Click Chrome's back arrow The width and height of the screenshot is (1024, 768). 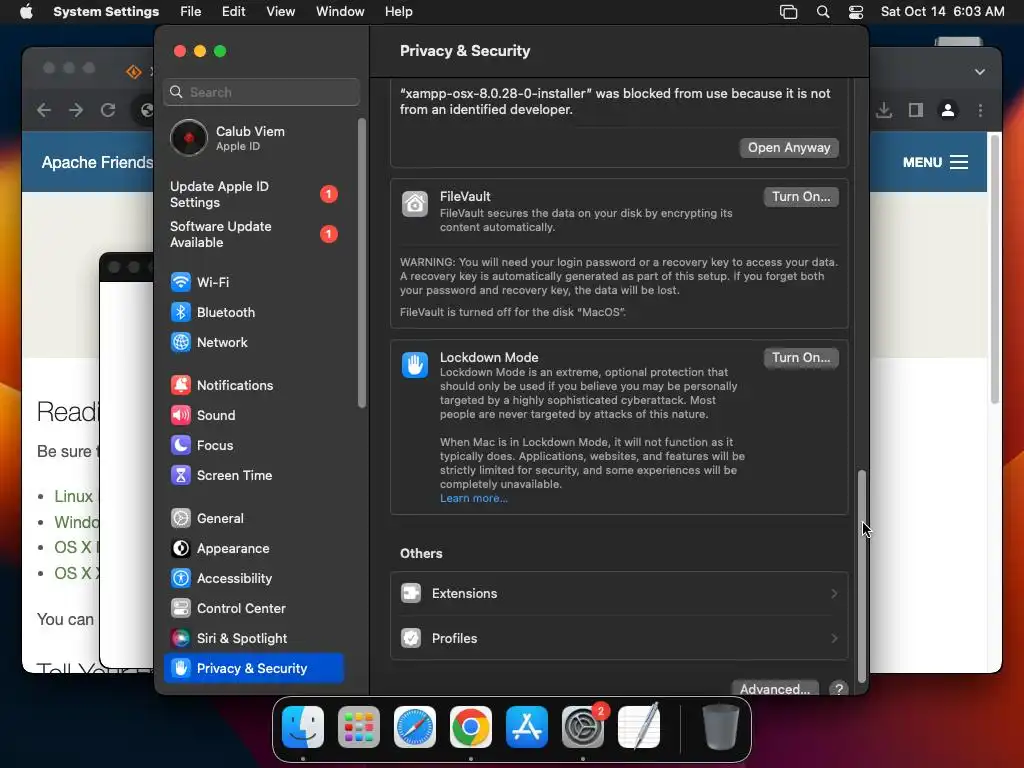tap(44, 110)
